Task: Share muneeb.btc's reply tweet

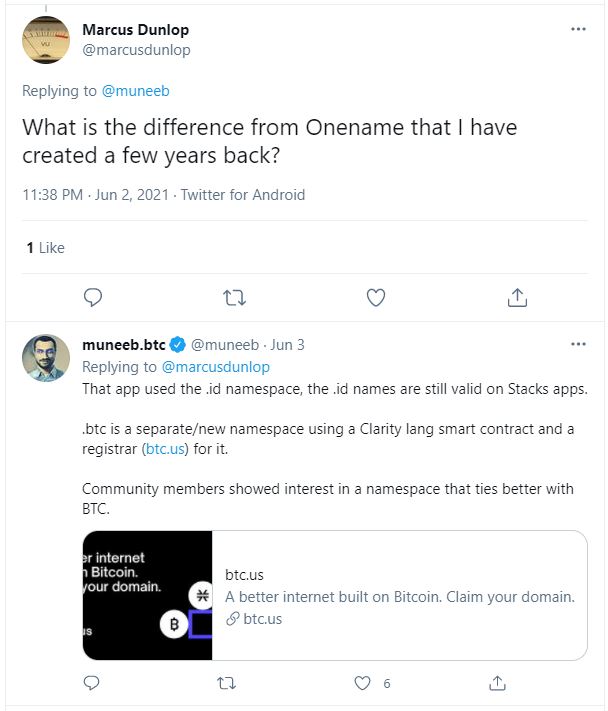Action: click(497, 684)
